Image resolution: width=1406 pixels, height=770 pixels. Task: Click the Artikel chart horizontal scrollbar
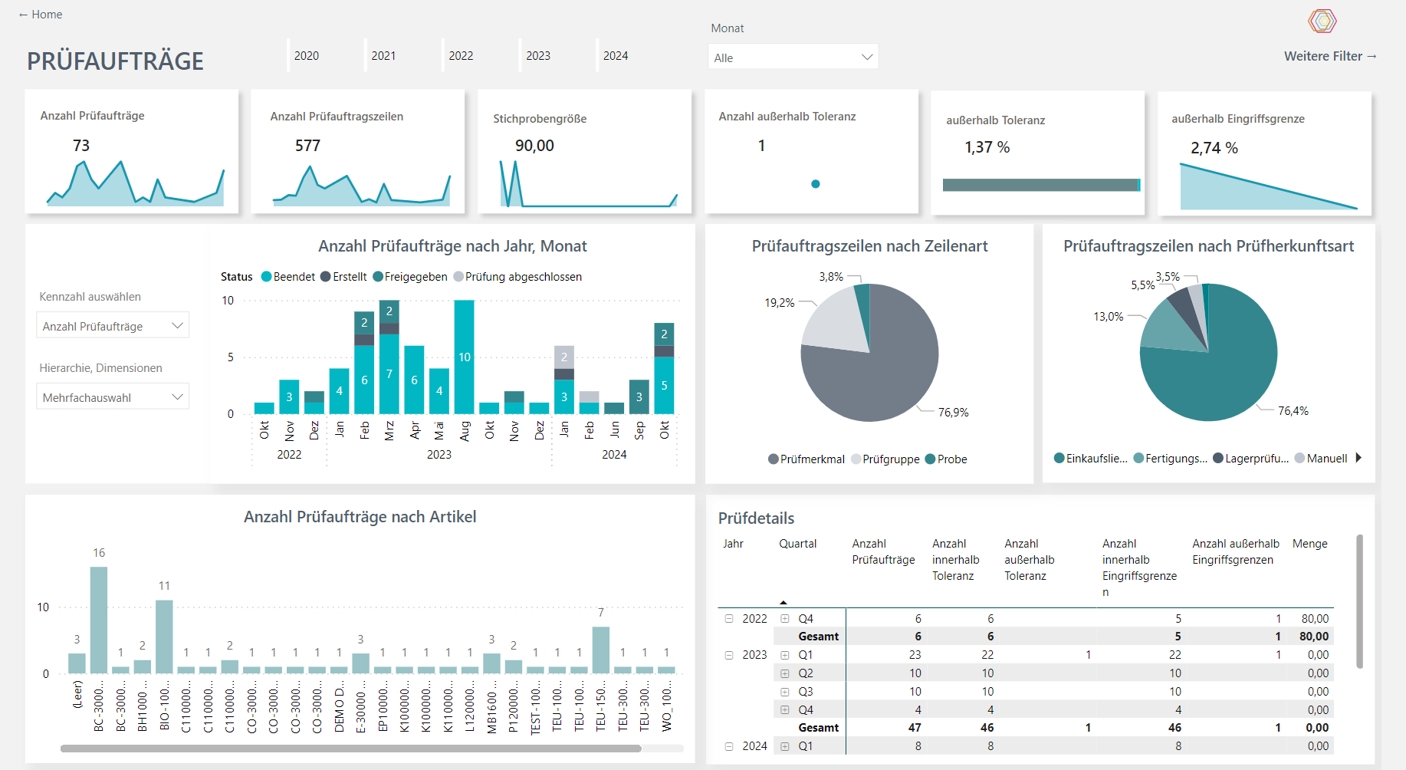[x=350, y=748]
